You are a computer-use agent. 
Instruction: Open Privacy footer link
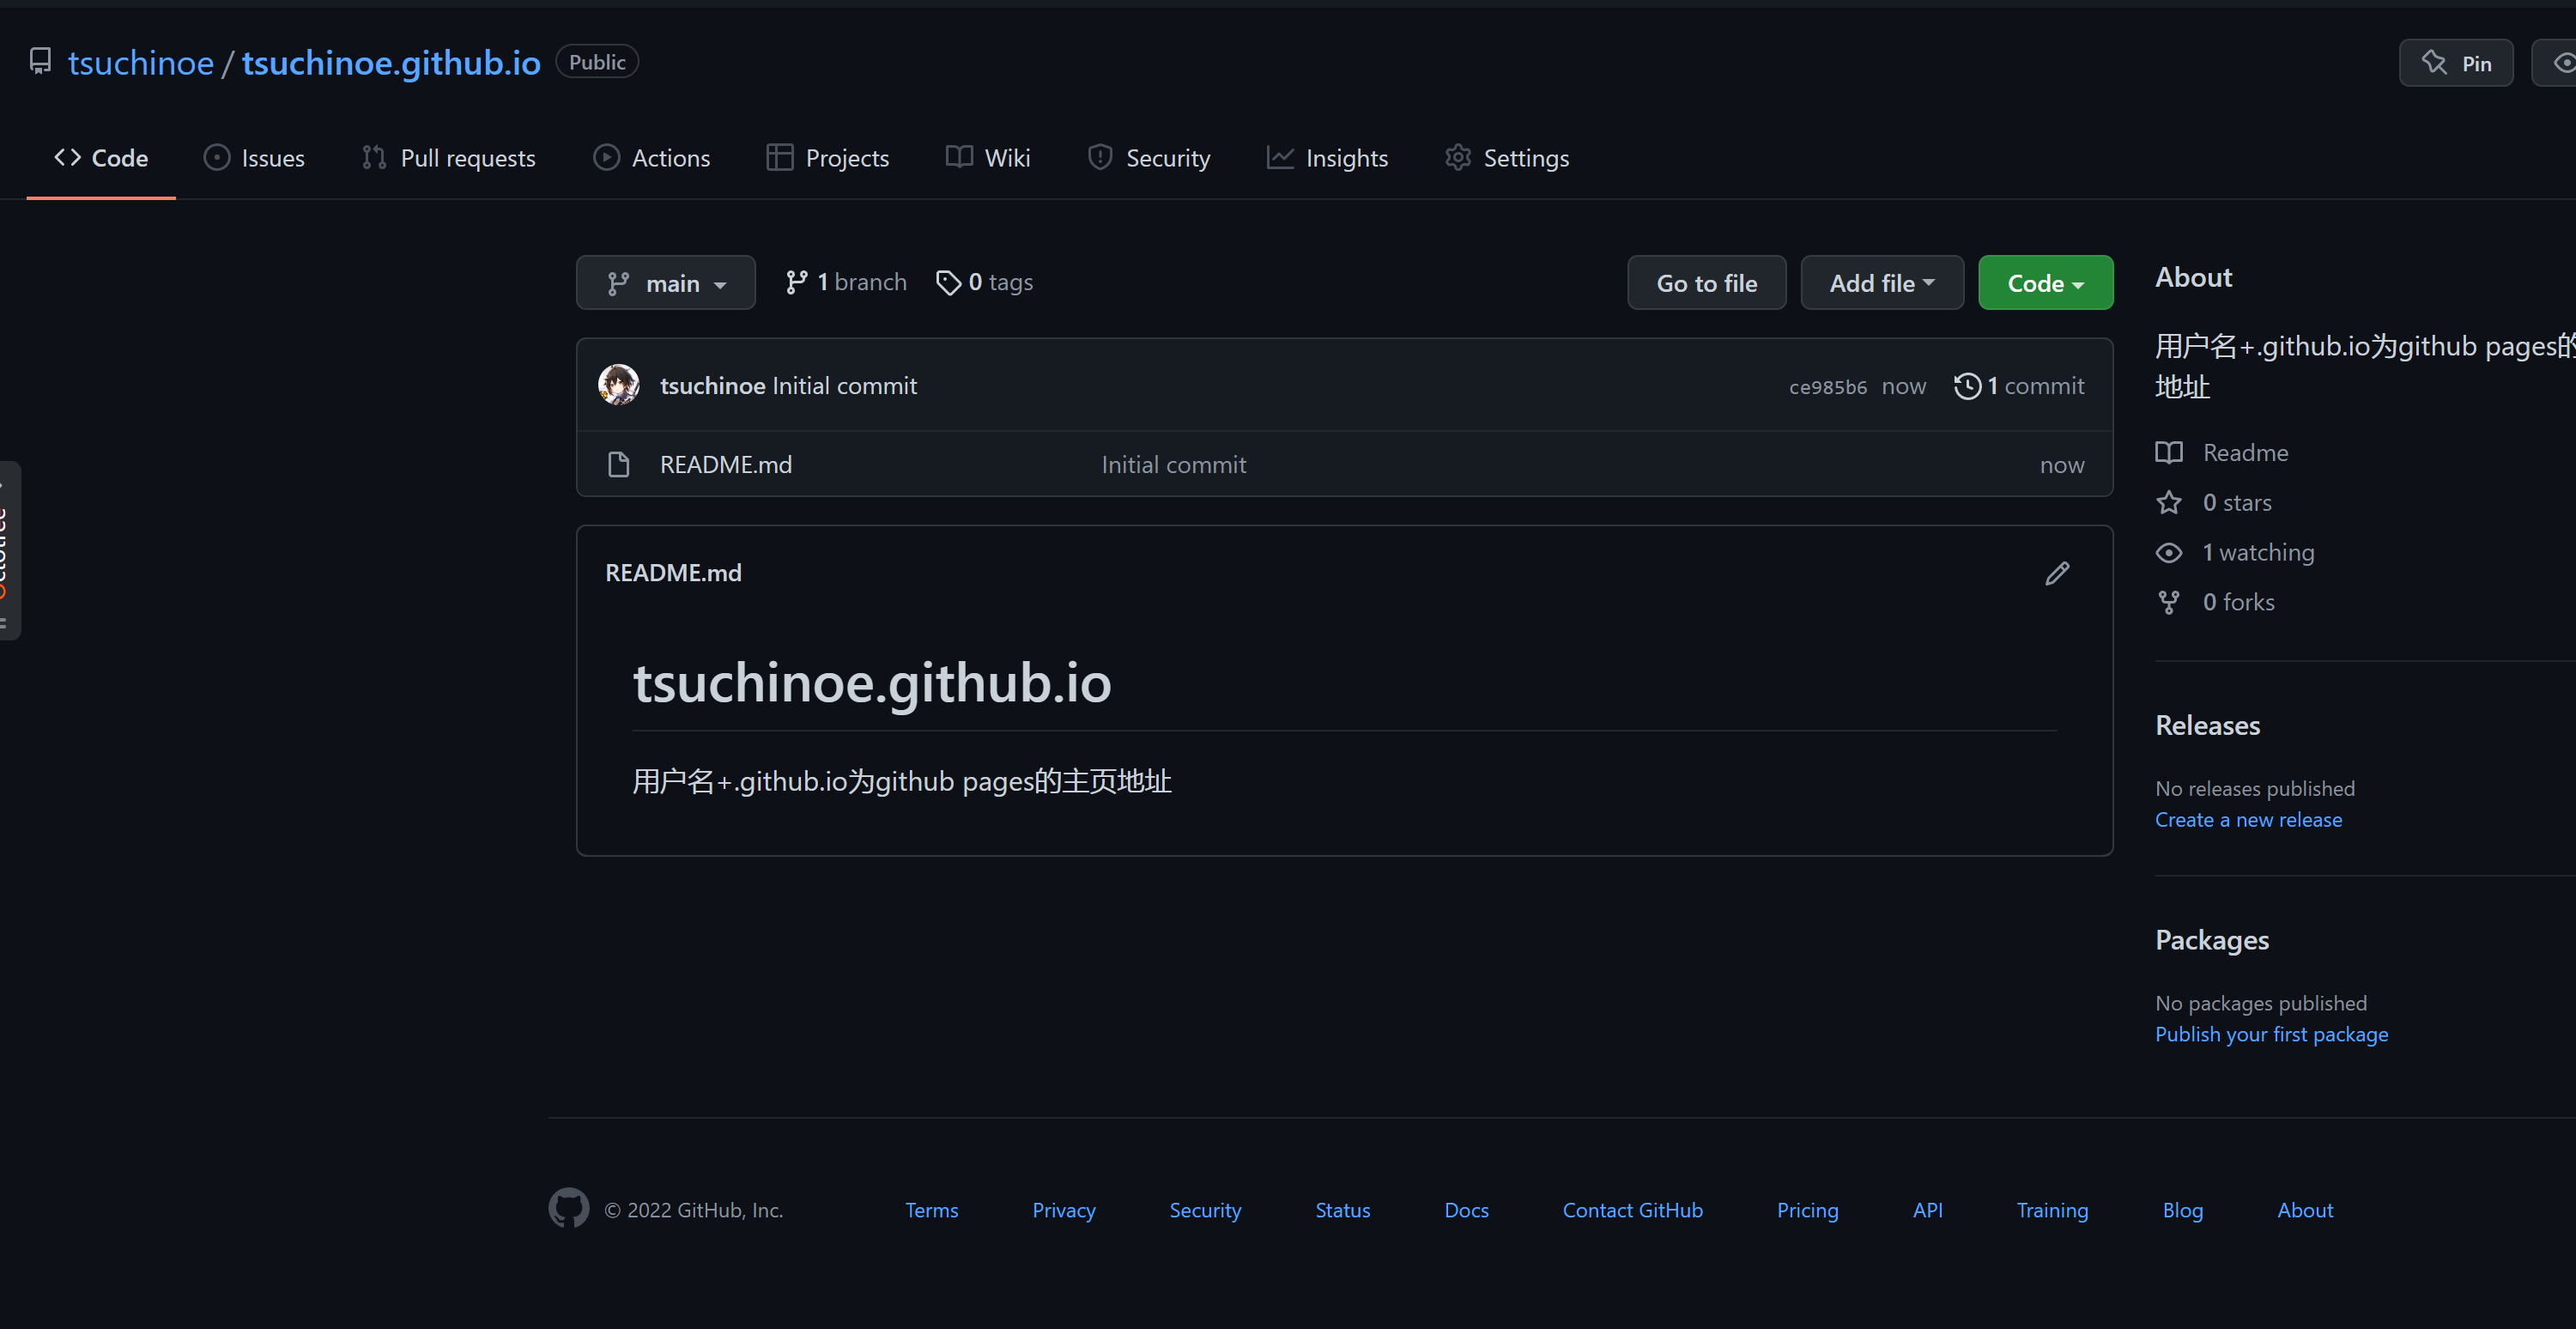click(x=1063, y=1211)
